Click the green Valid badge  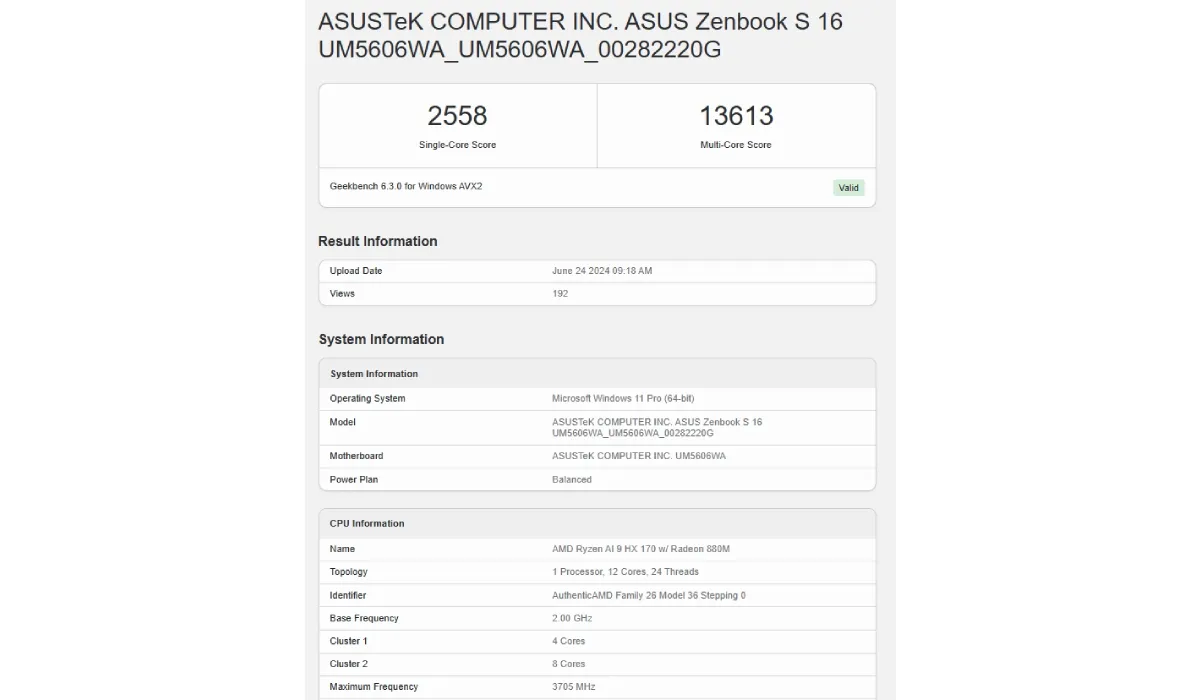(849, 187)
